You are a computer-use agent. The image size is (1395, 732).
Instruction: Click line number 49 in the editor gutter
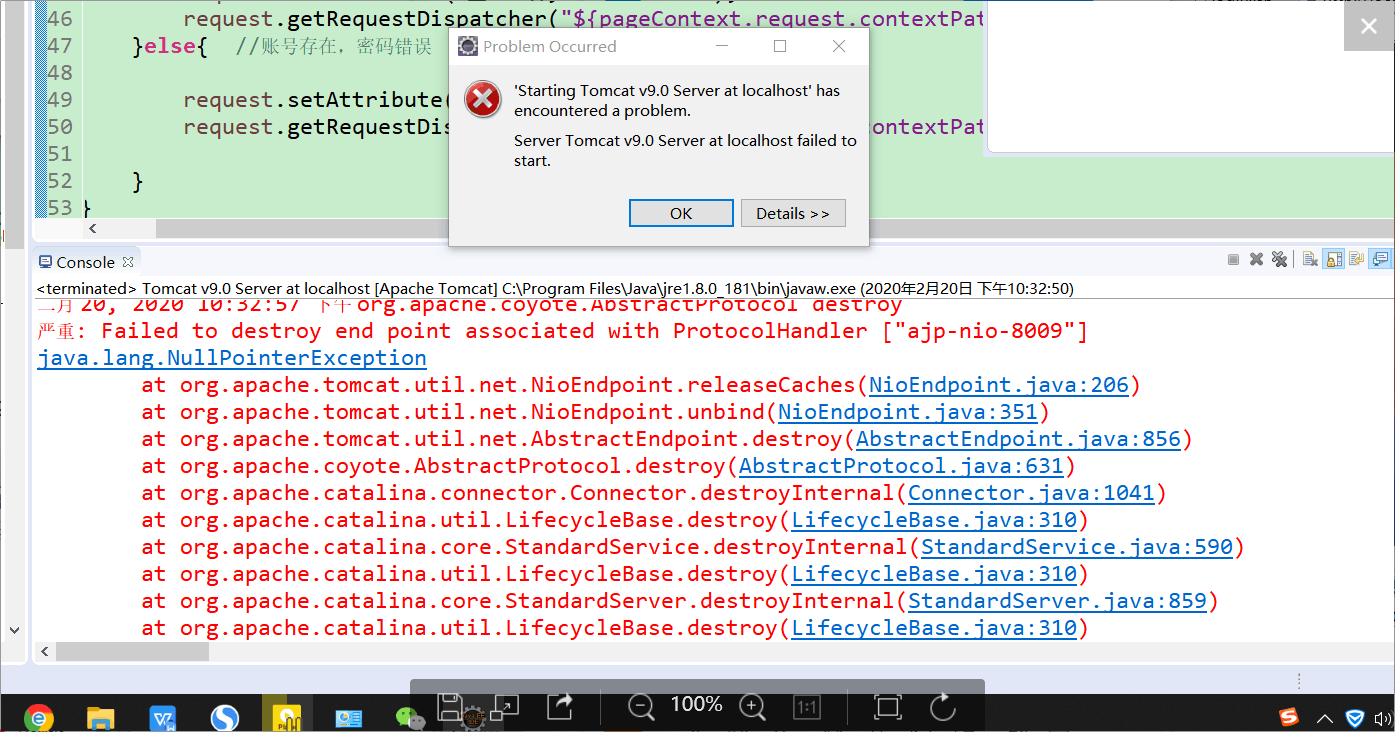[60, 99]
